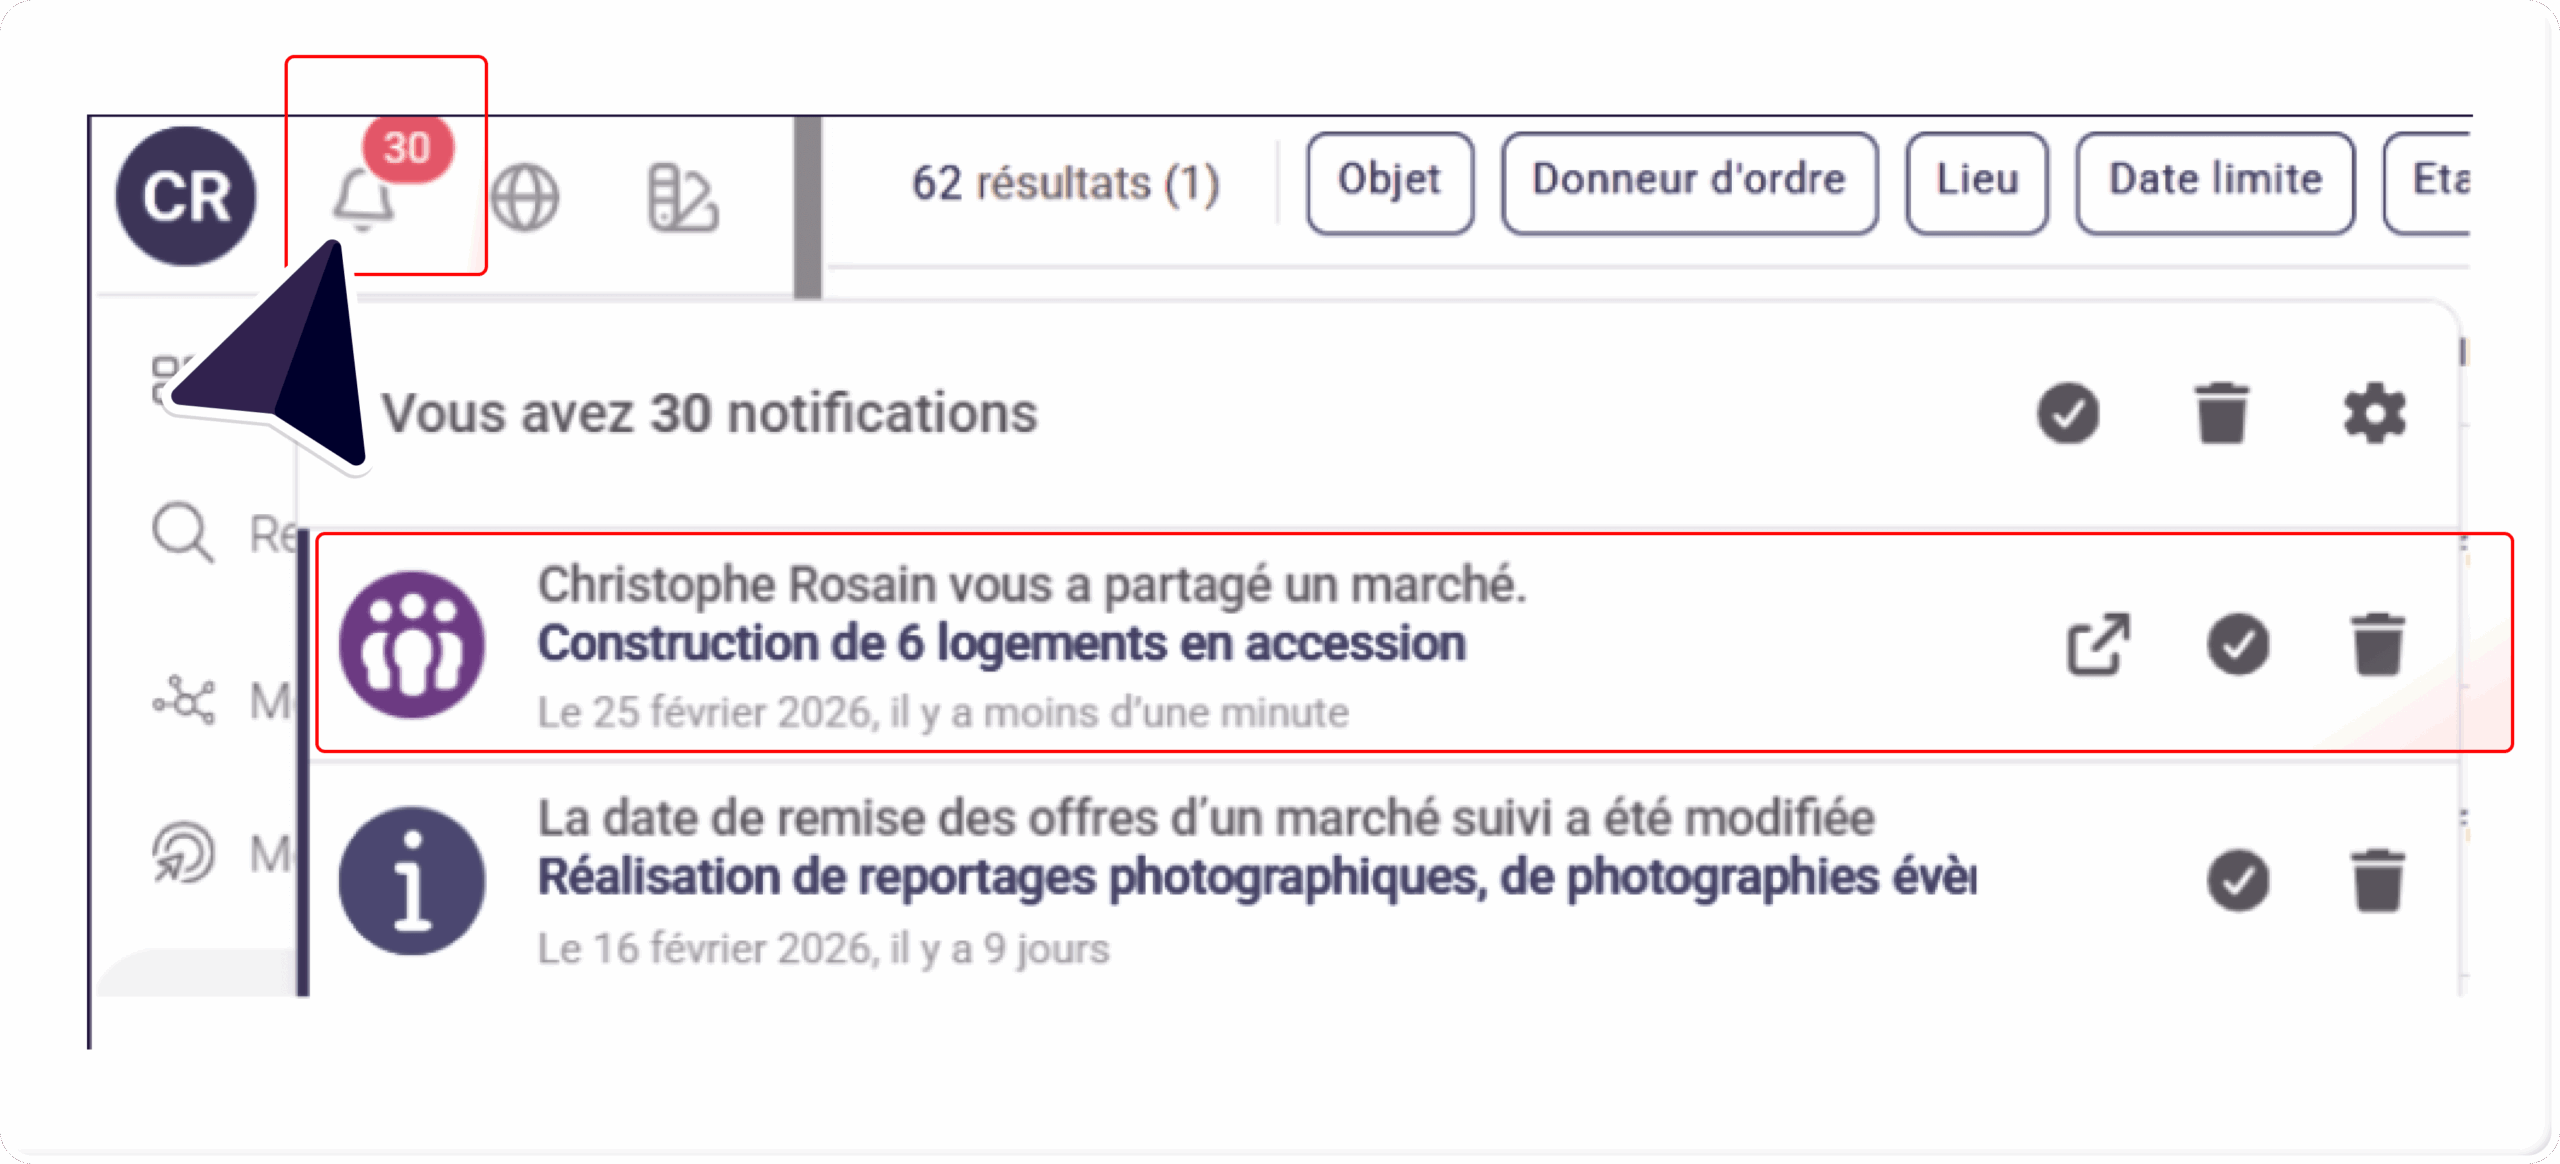Mark date modification notification as read
Image resolution: width=2560 pixels, height=1164 pixels.
pos(2238,880)
